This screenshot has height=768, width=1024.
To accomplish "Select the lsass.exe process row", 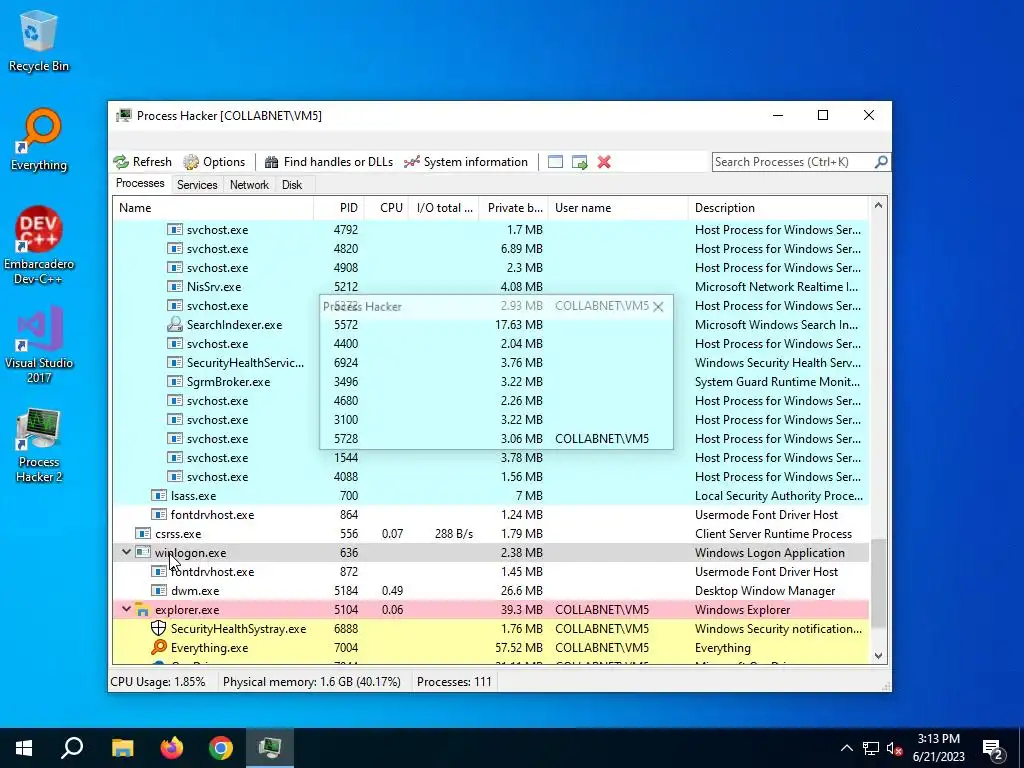I will (490, 496).
